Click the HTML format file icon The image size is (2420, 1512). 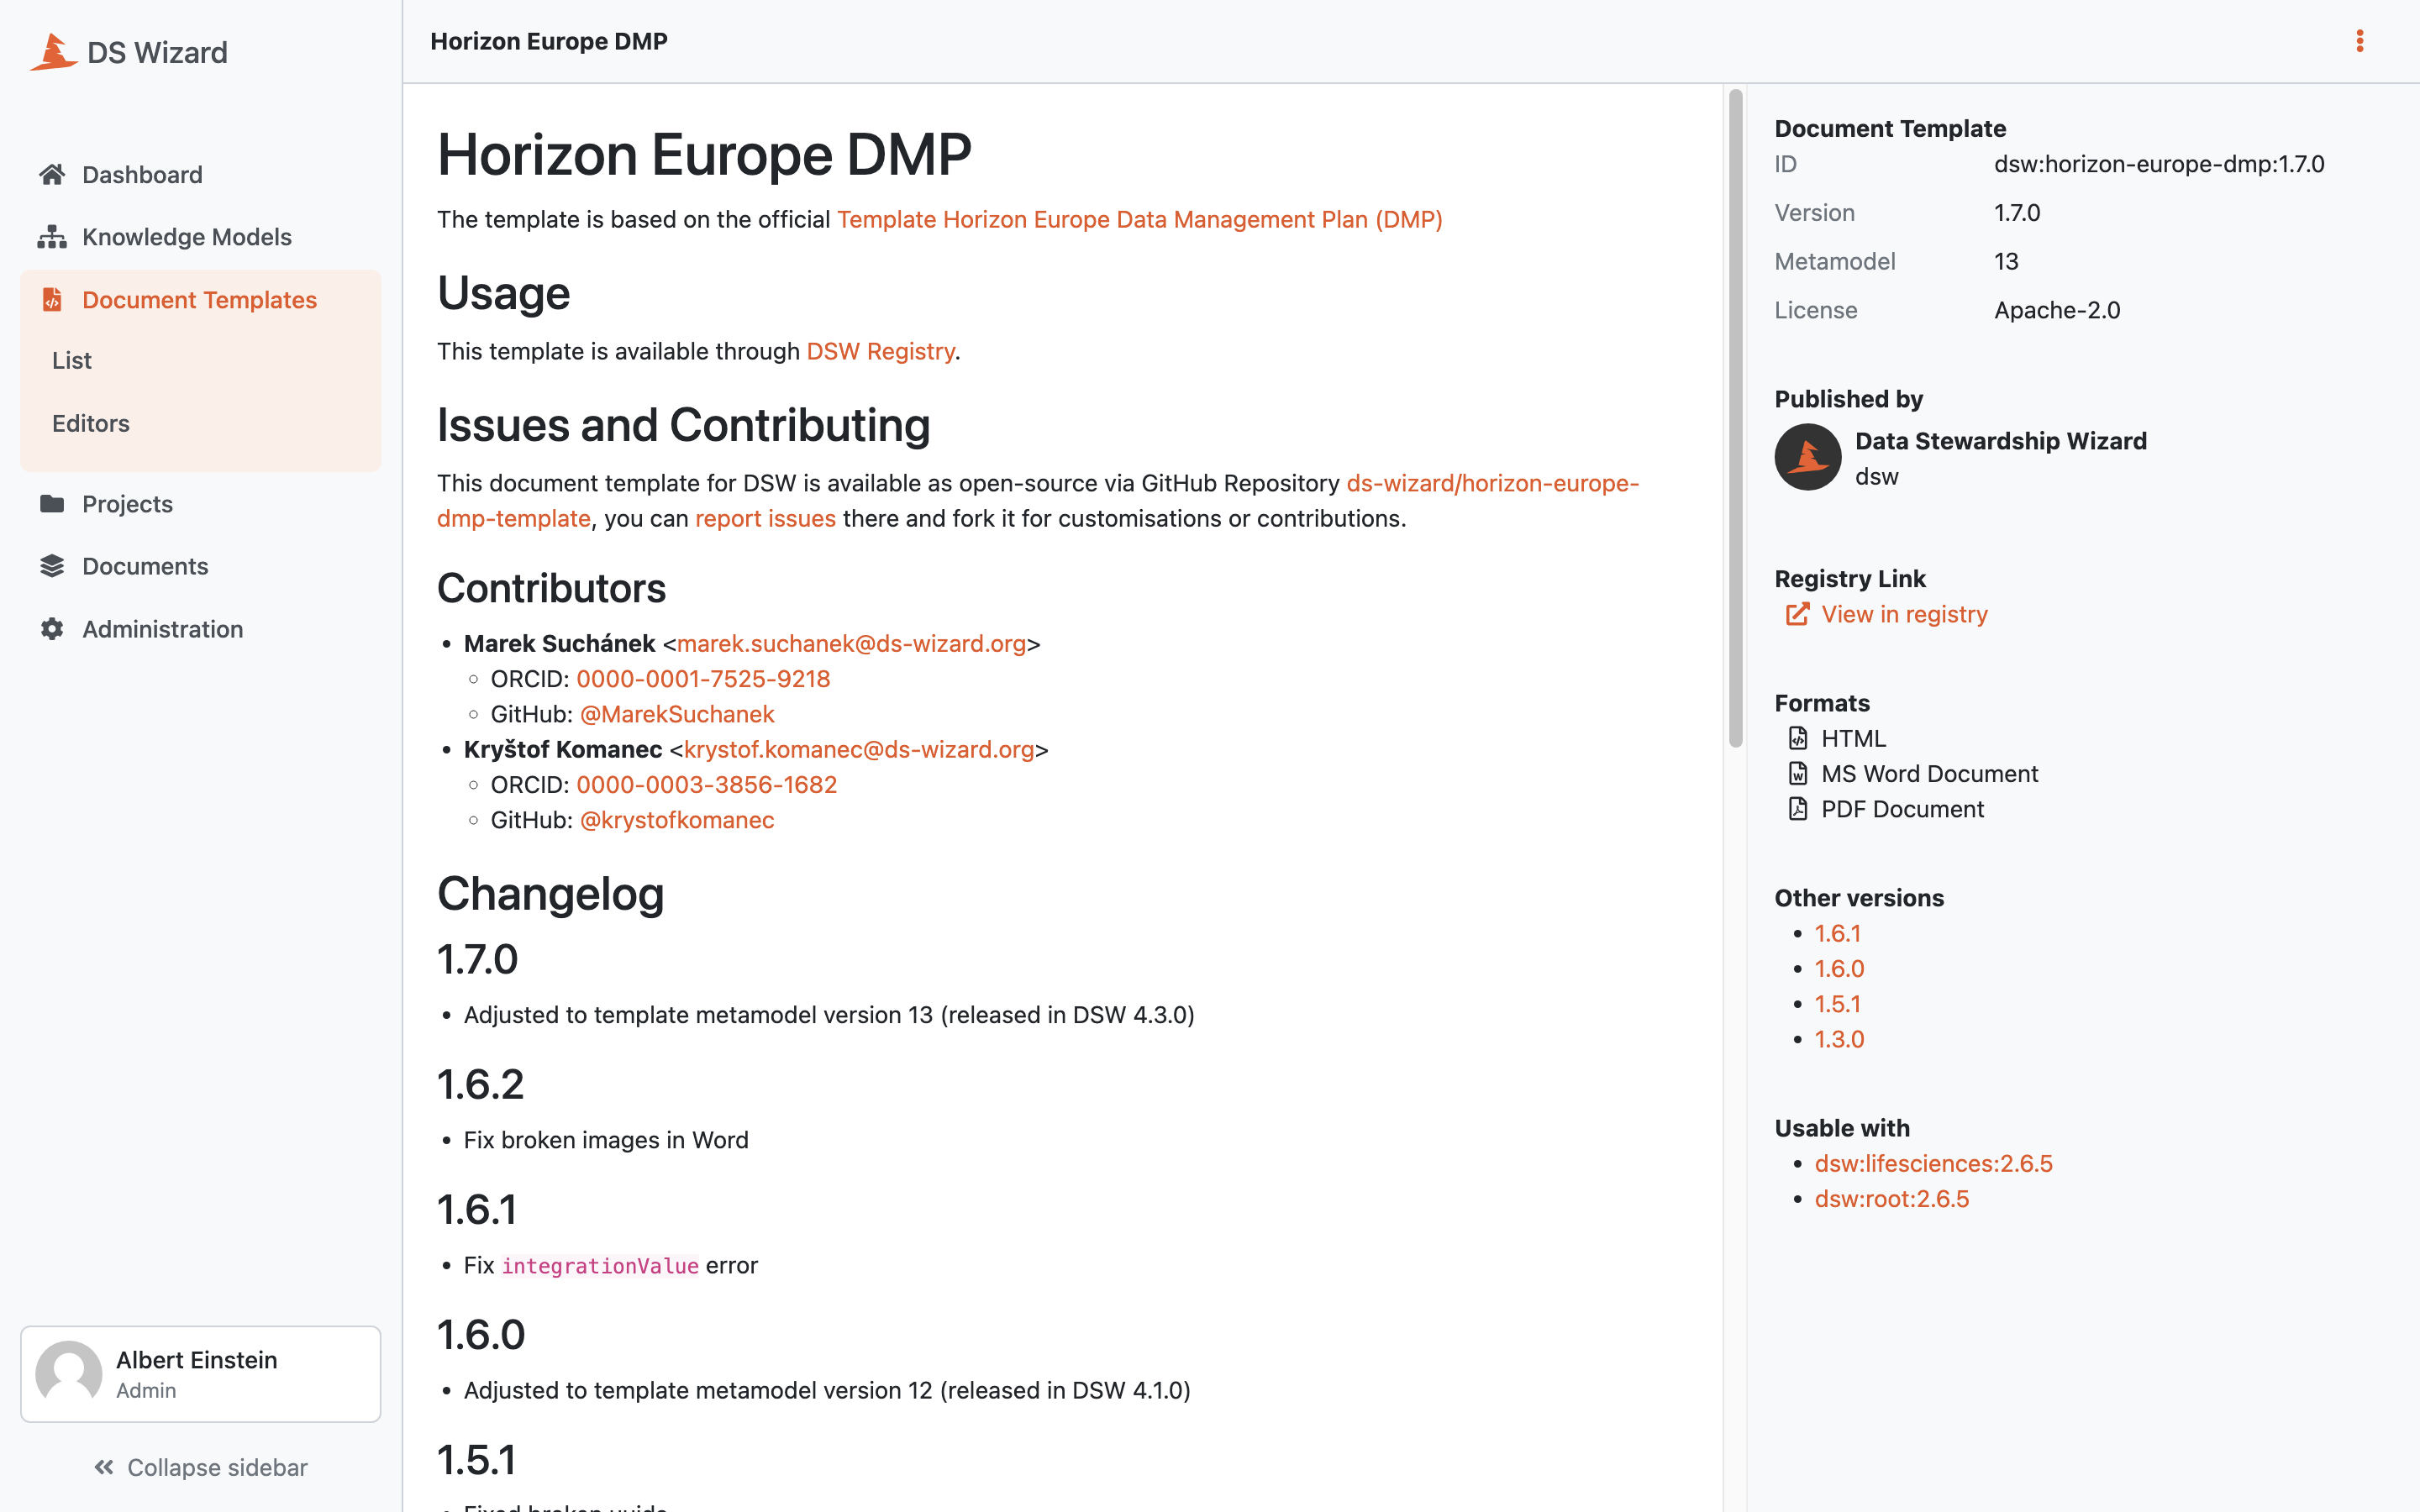(1798, 738)
